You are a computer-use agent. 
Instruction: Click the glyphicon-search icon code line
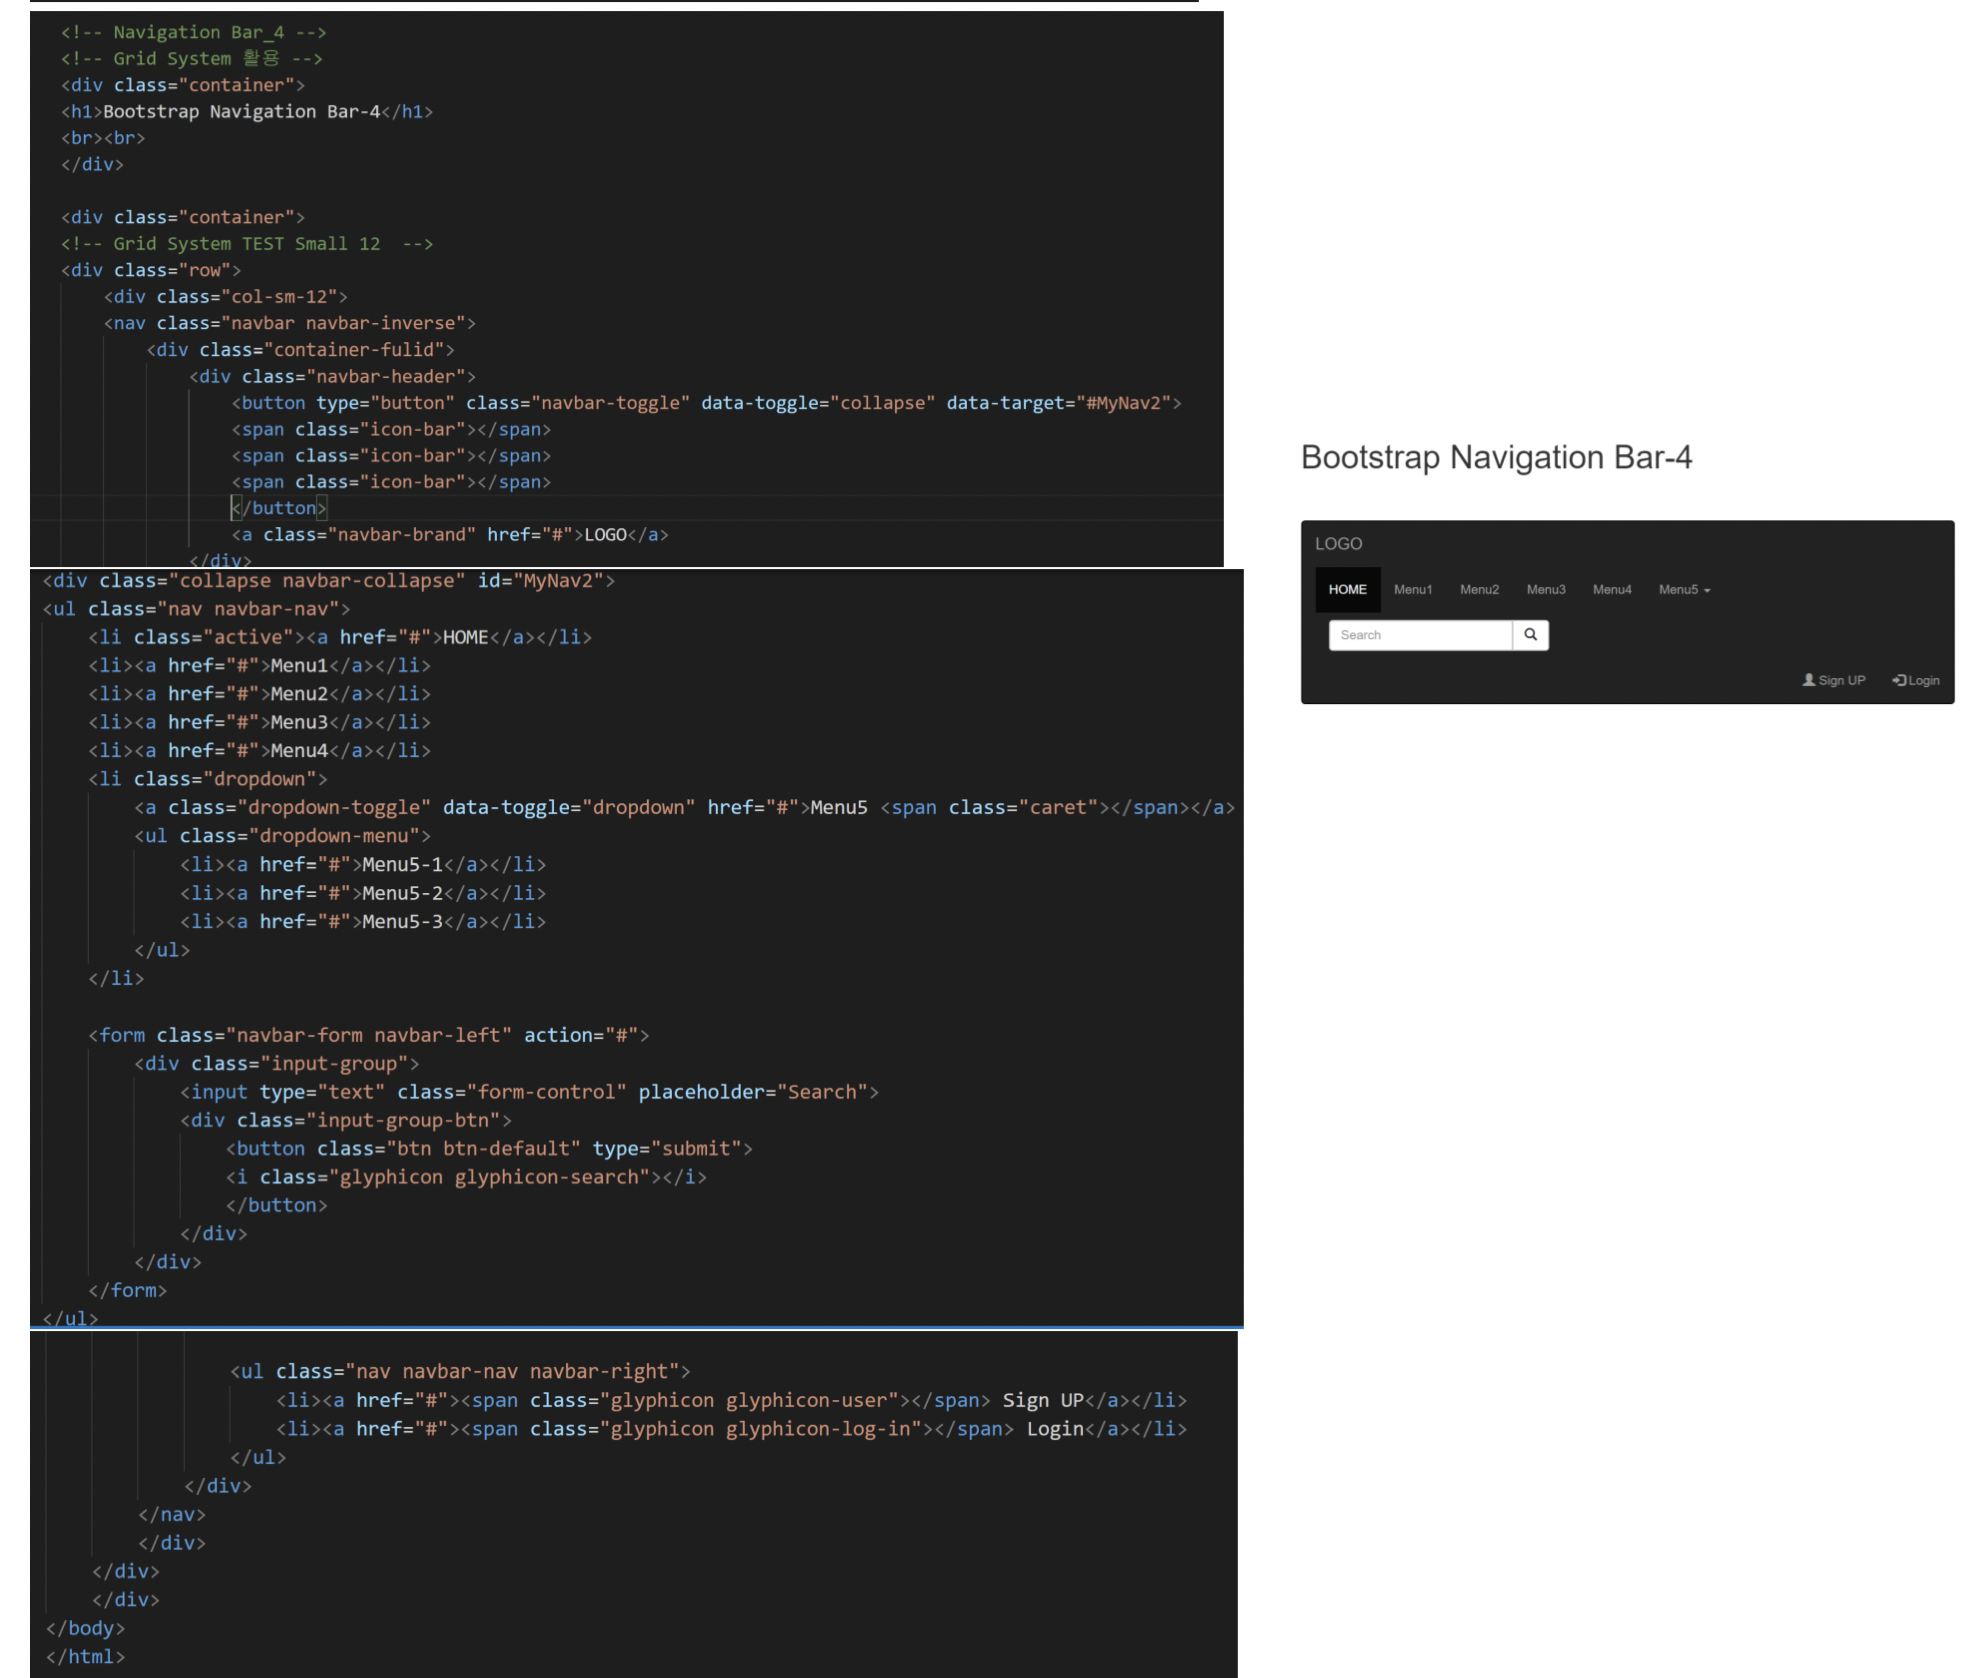coord(466,1177)
